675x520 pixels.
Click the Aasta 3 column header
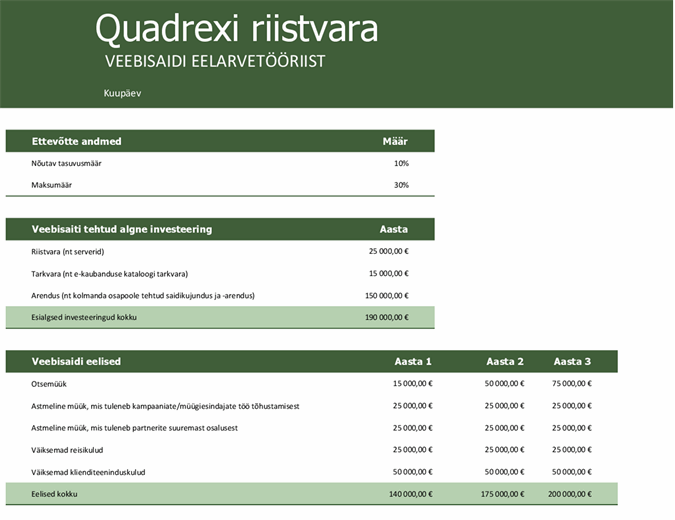coord(572,361)
